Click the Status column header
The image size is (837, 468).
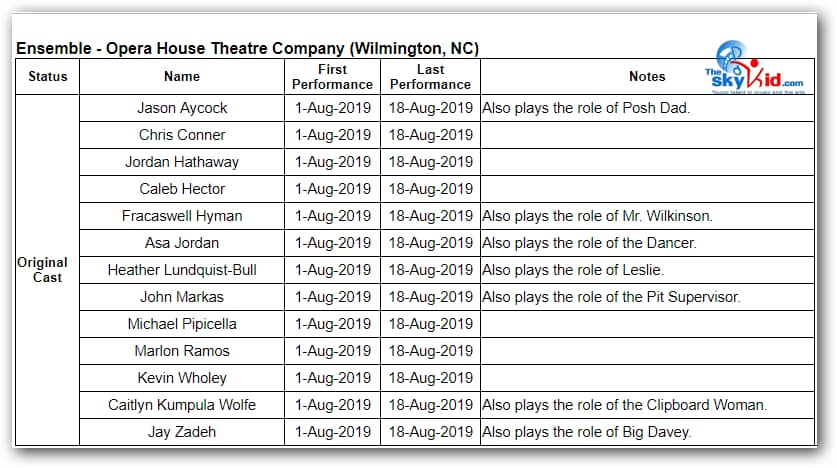[x=48, y=77]
